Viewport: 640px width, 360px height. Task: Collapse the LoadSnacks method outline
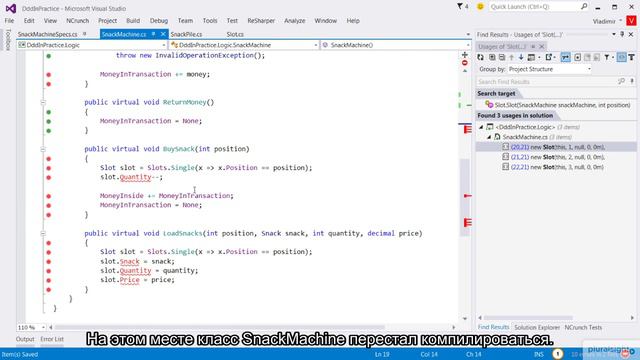43,233
